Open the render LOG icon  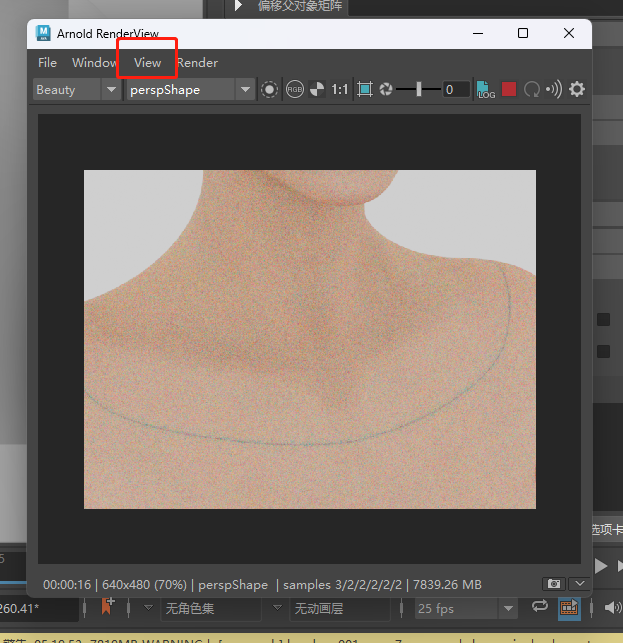coord(486,89)
